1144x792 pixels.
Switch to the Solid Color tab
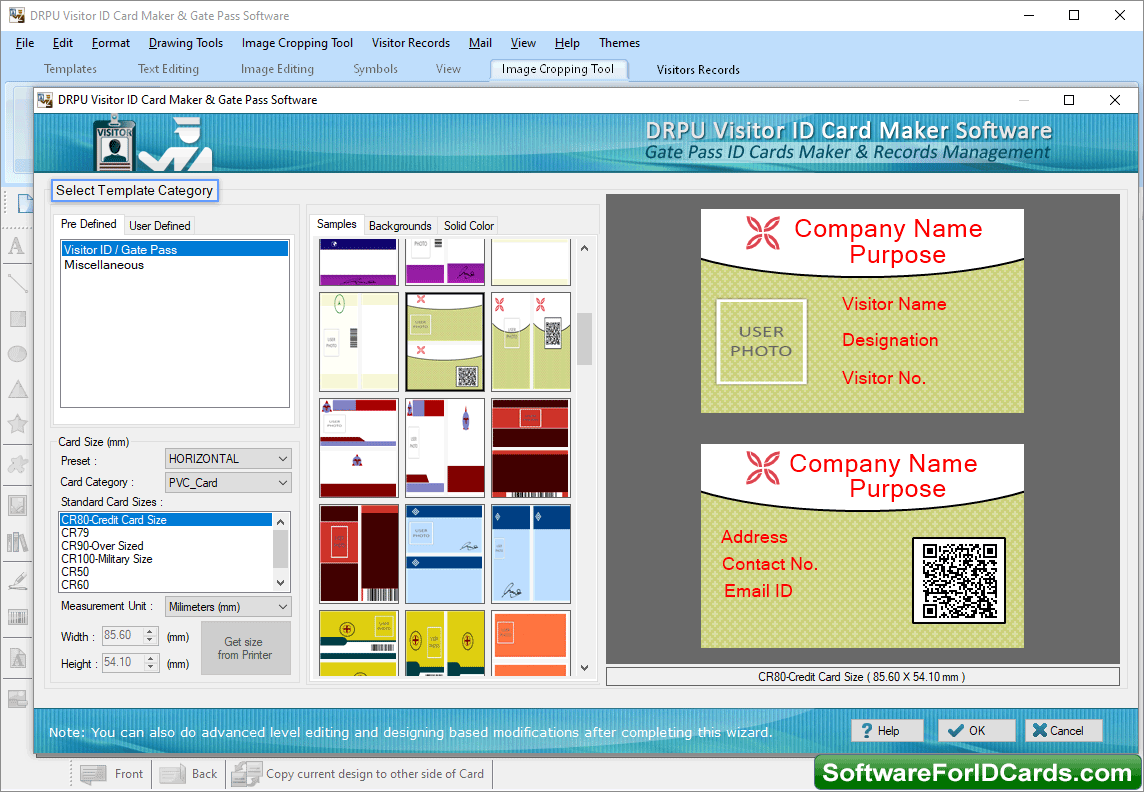[469, 226]
